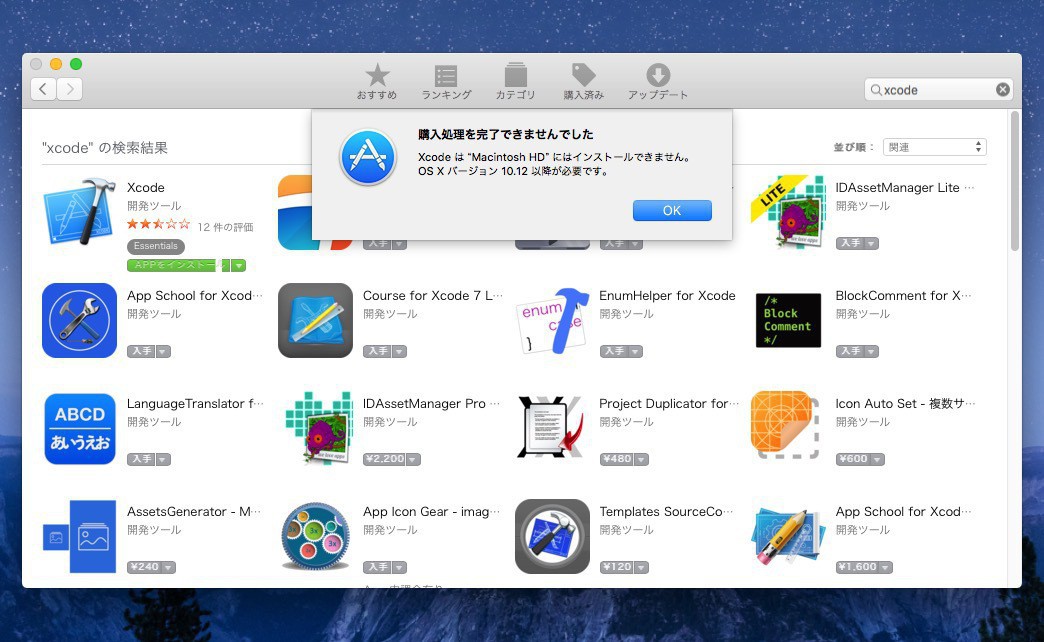The height and width of the screenshot is (642, 1044).
Task: Open LanguageTranslator ABCD icon
Action: 79,429
